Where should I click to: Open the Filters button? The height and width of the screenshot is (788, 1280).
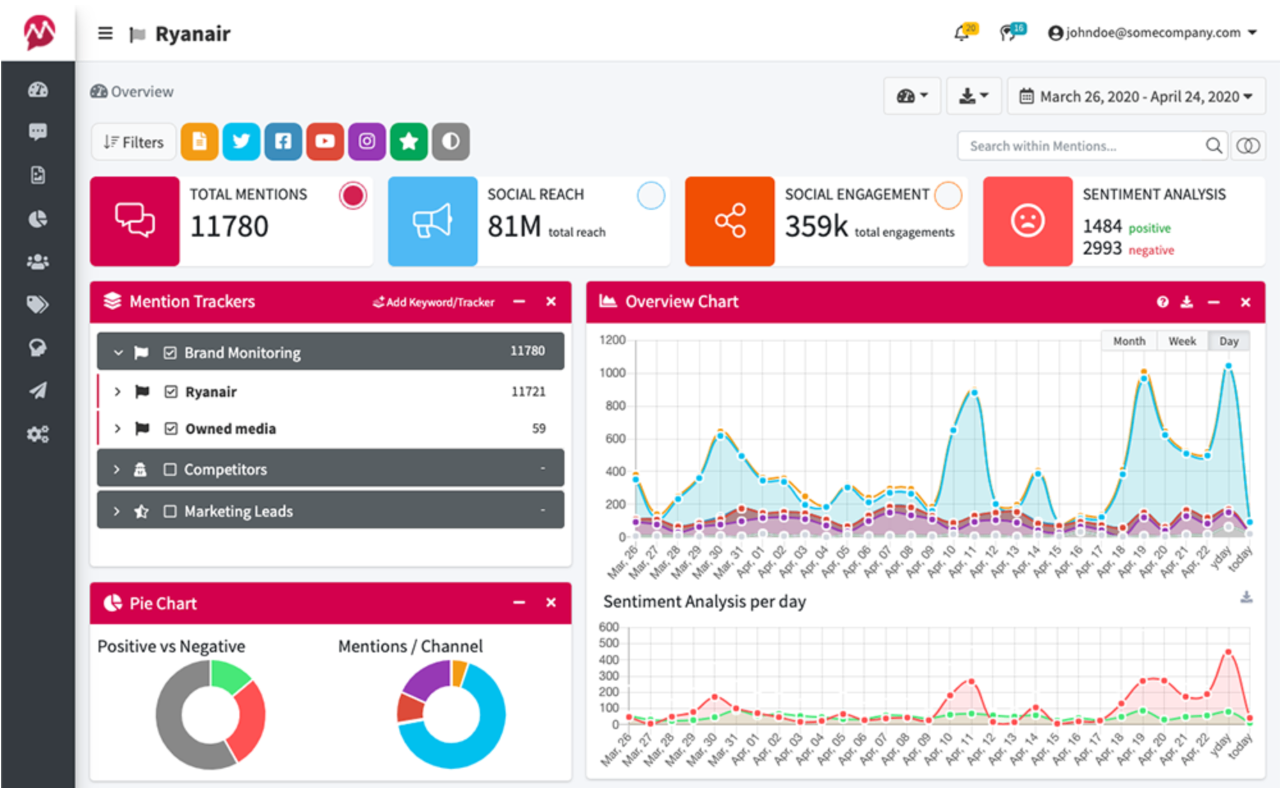pyautogui.click(x=134, y=142)
